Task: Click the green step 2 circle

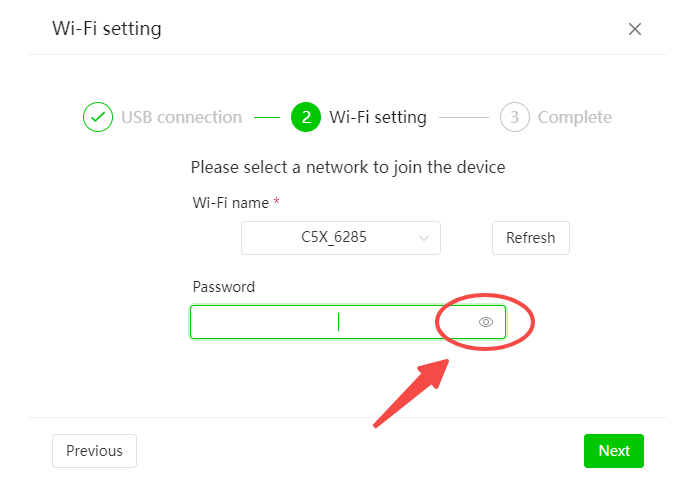Action: 306,117
